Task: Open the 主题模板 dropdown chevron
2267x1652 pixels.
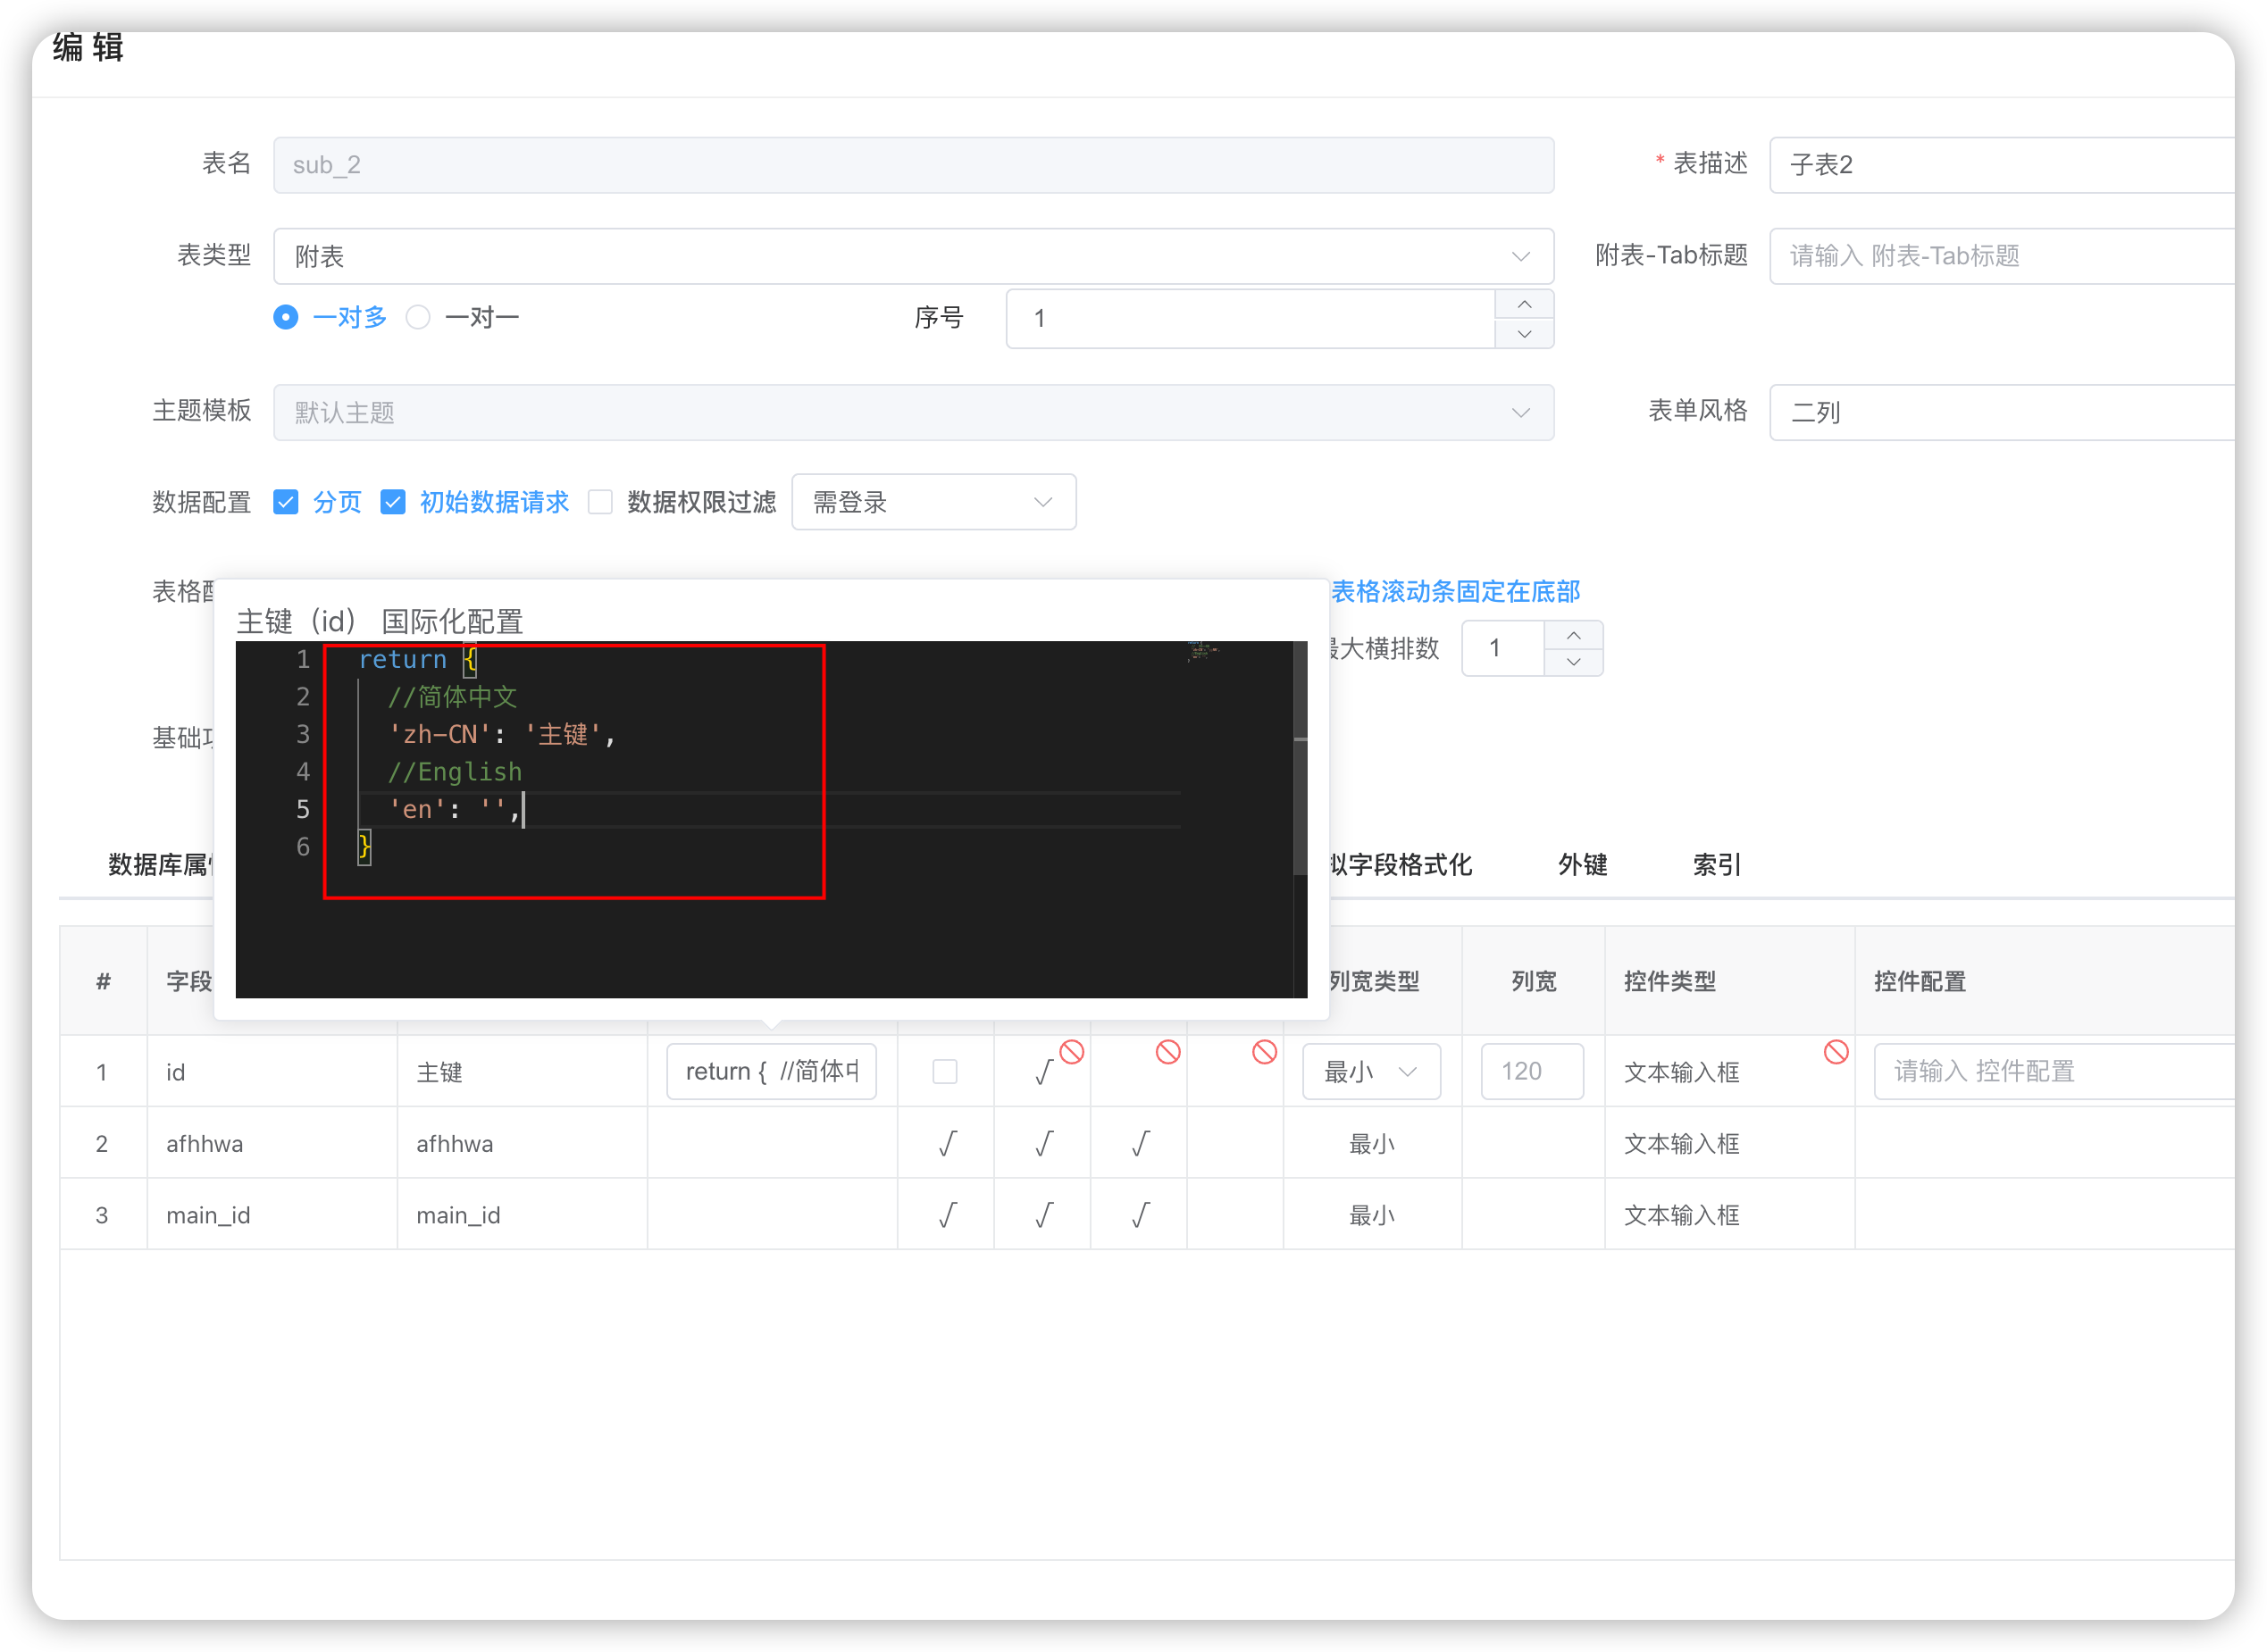Action: [x=1520, y=413]
